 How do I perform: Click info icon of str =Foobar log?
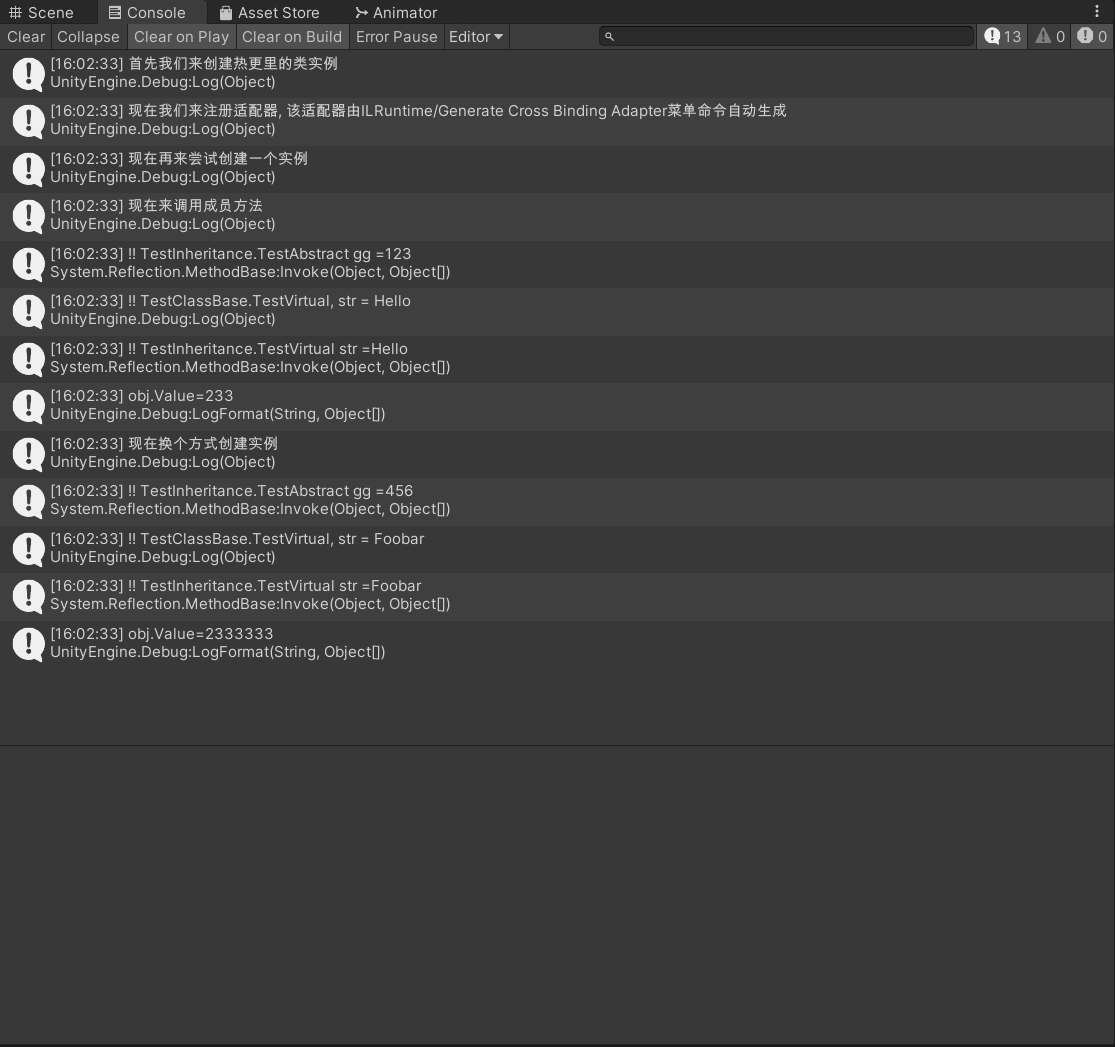[28, 597]
